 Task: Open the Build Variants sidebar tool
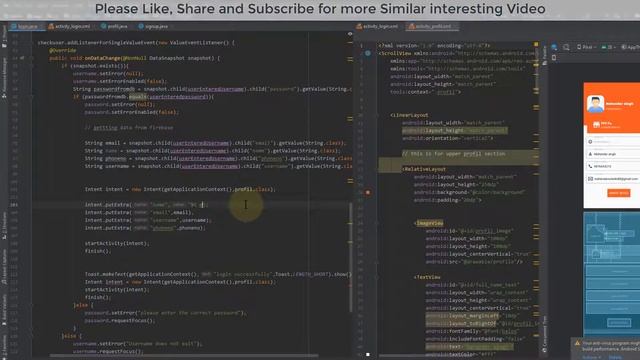[4, 309]
